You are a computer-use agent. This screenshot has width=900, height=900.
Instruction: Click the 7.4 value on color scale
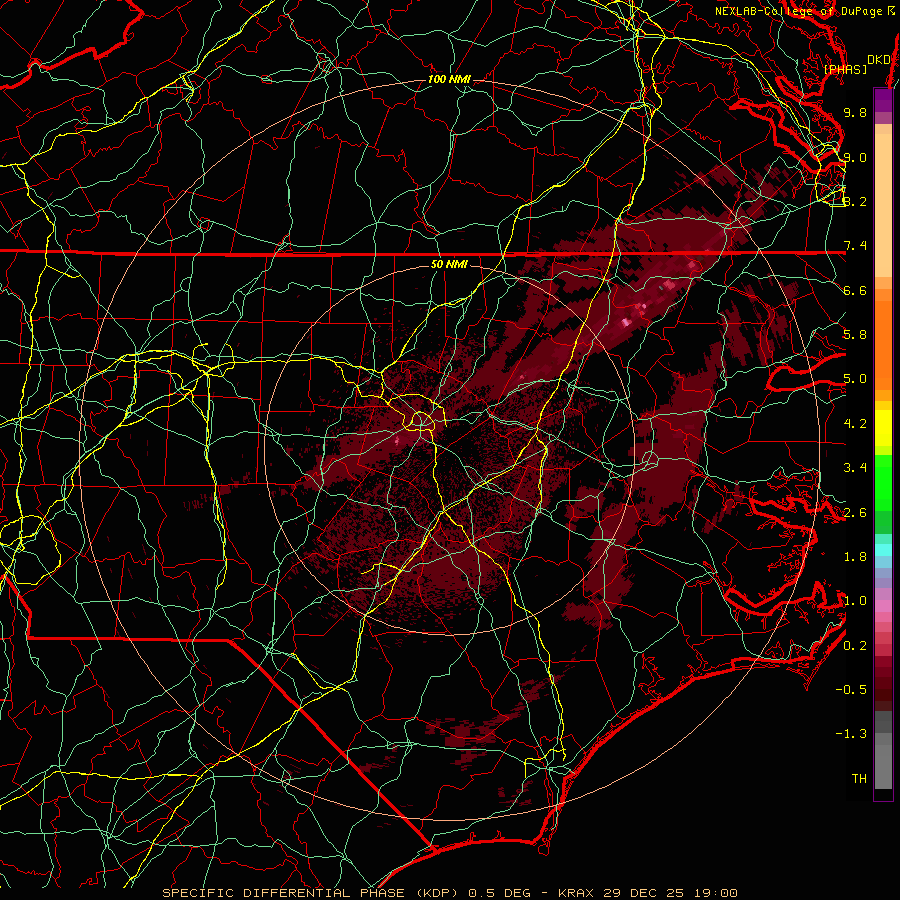tap(855, 246)
